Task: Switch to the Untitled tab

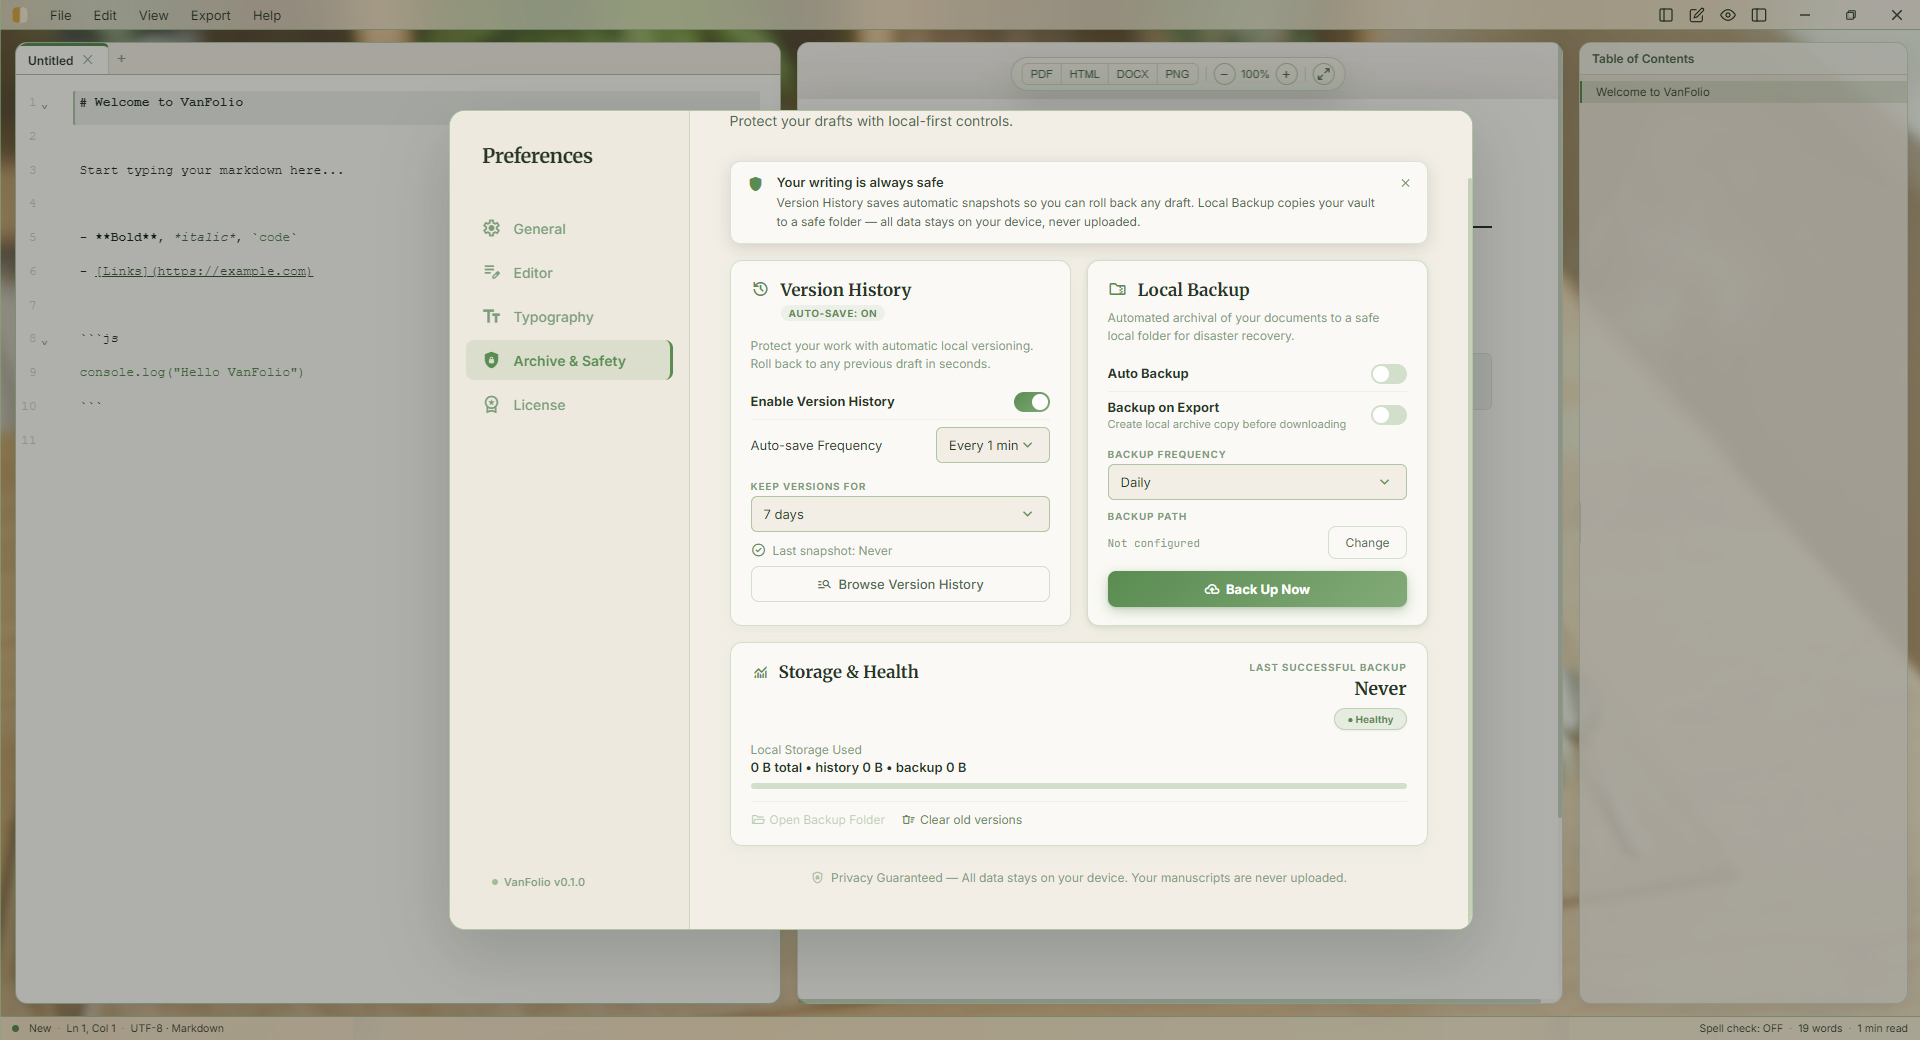Action: (x=50, y=59)
